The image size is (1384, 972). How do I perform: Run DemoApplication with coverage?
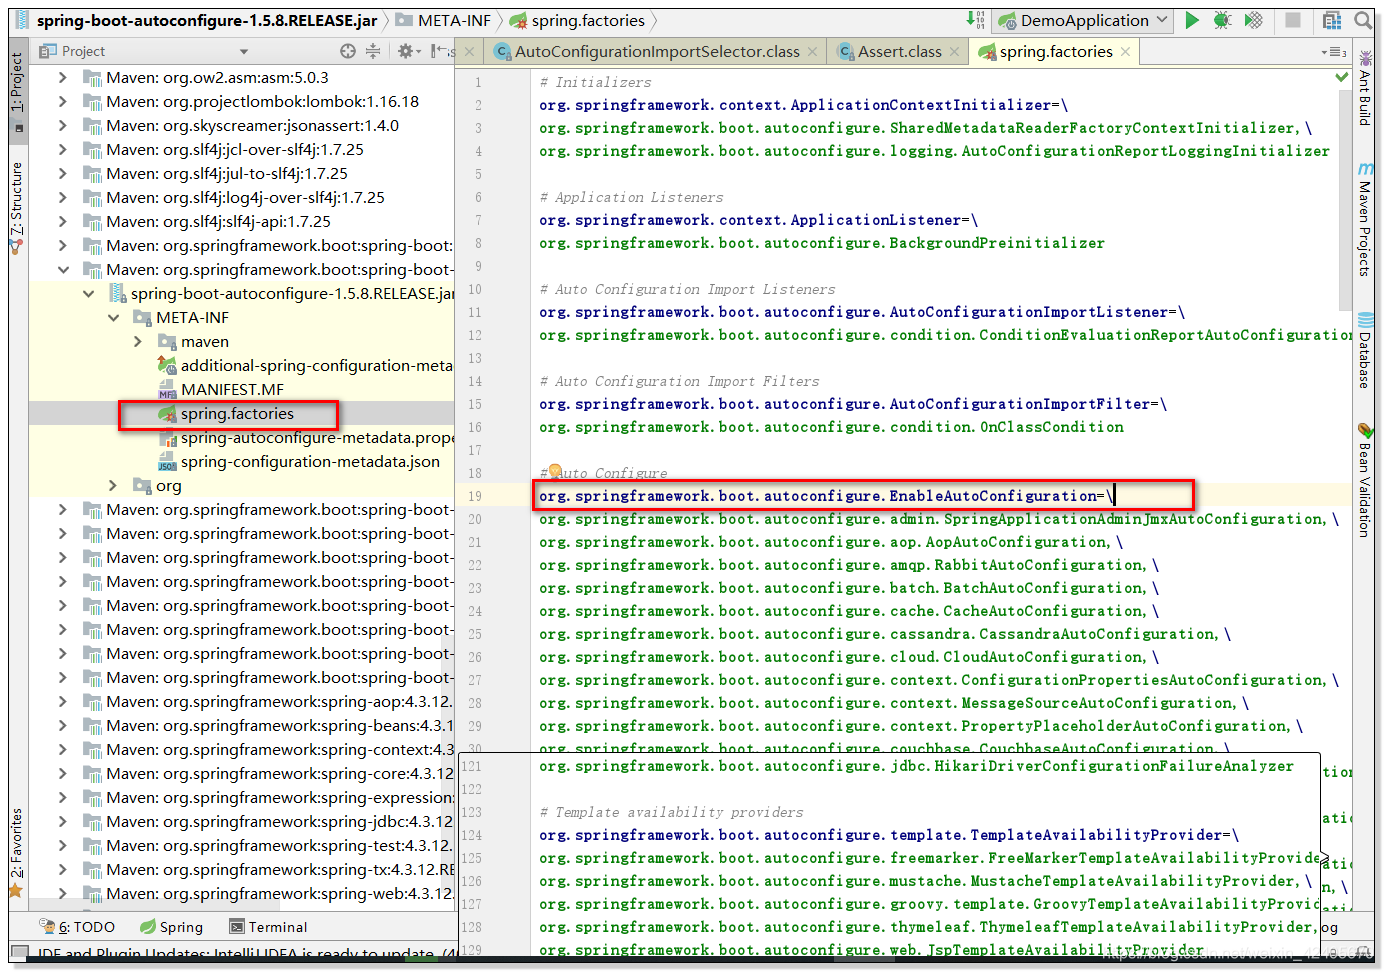point(1254,20)
